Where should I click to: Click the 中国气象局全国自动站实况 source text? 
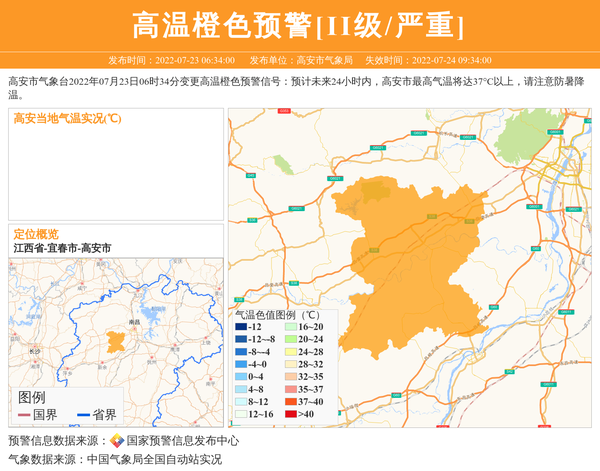pos(154,460)
